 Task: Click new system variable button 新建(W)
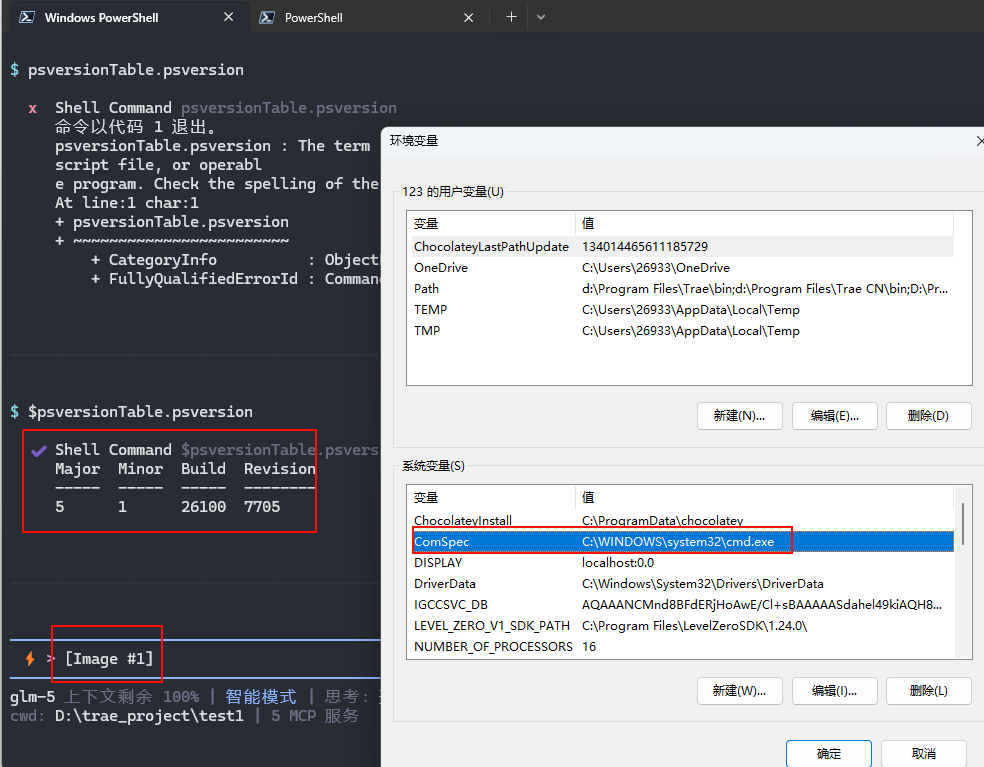(x=739, y=690)
